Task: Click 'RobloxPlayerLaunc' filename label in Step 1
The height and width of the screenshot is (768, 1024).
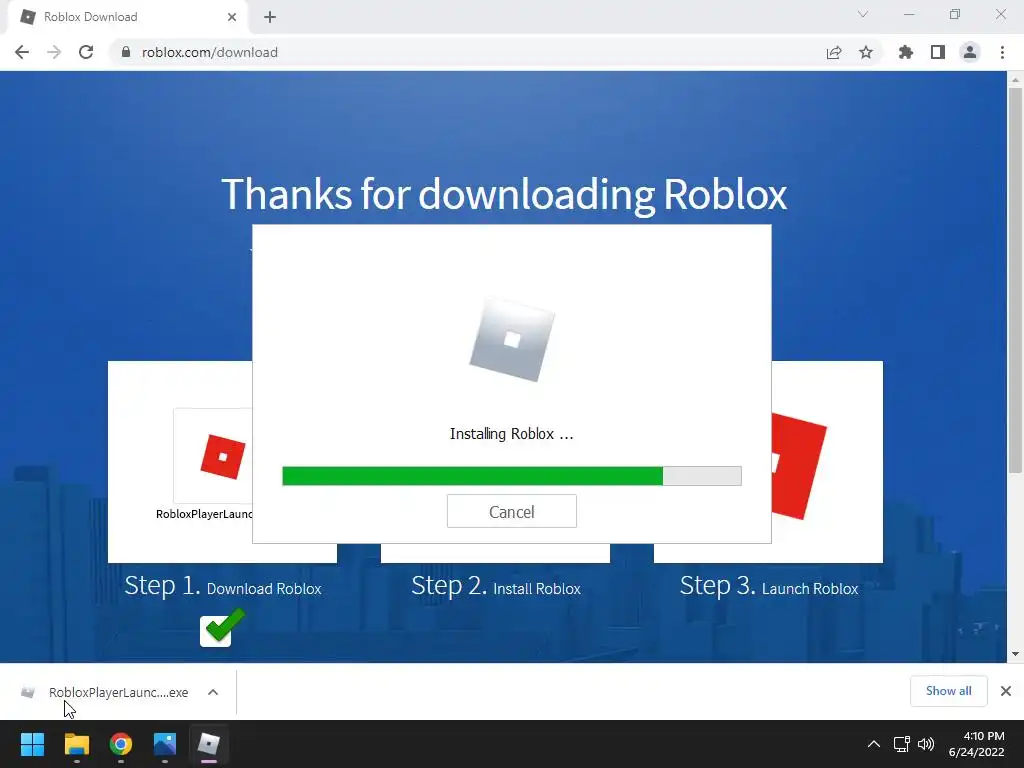Action: 204,514
